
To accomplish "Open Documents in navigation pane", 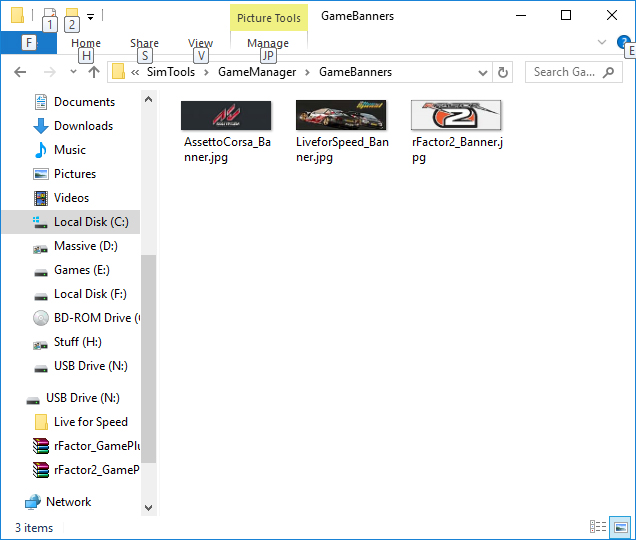I will click(84, 102).
